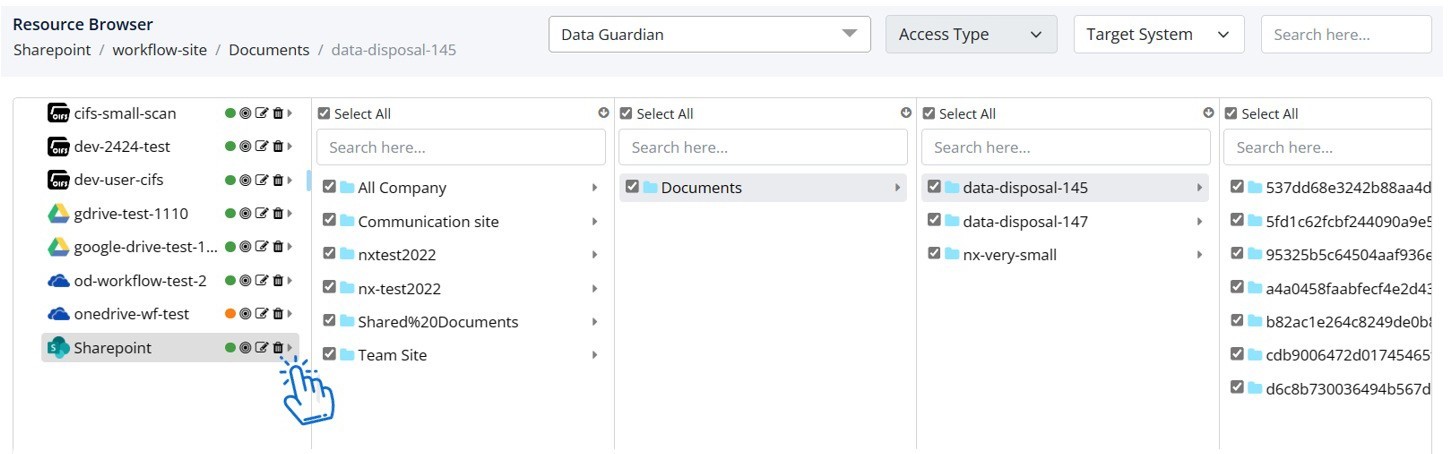Click the trash icon for od-workflow-test-2
Screen dimensions: 1448x454
[x=278, y=281]
